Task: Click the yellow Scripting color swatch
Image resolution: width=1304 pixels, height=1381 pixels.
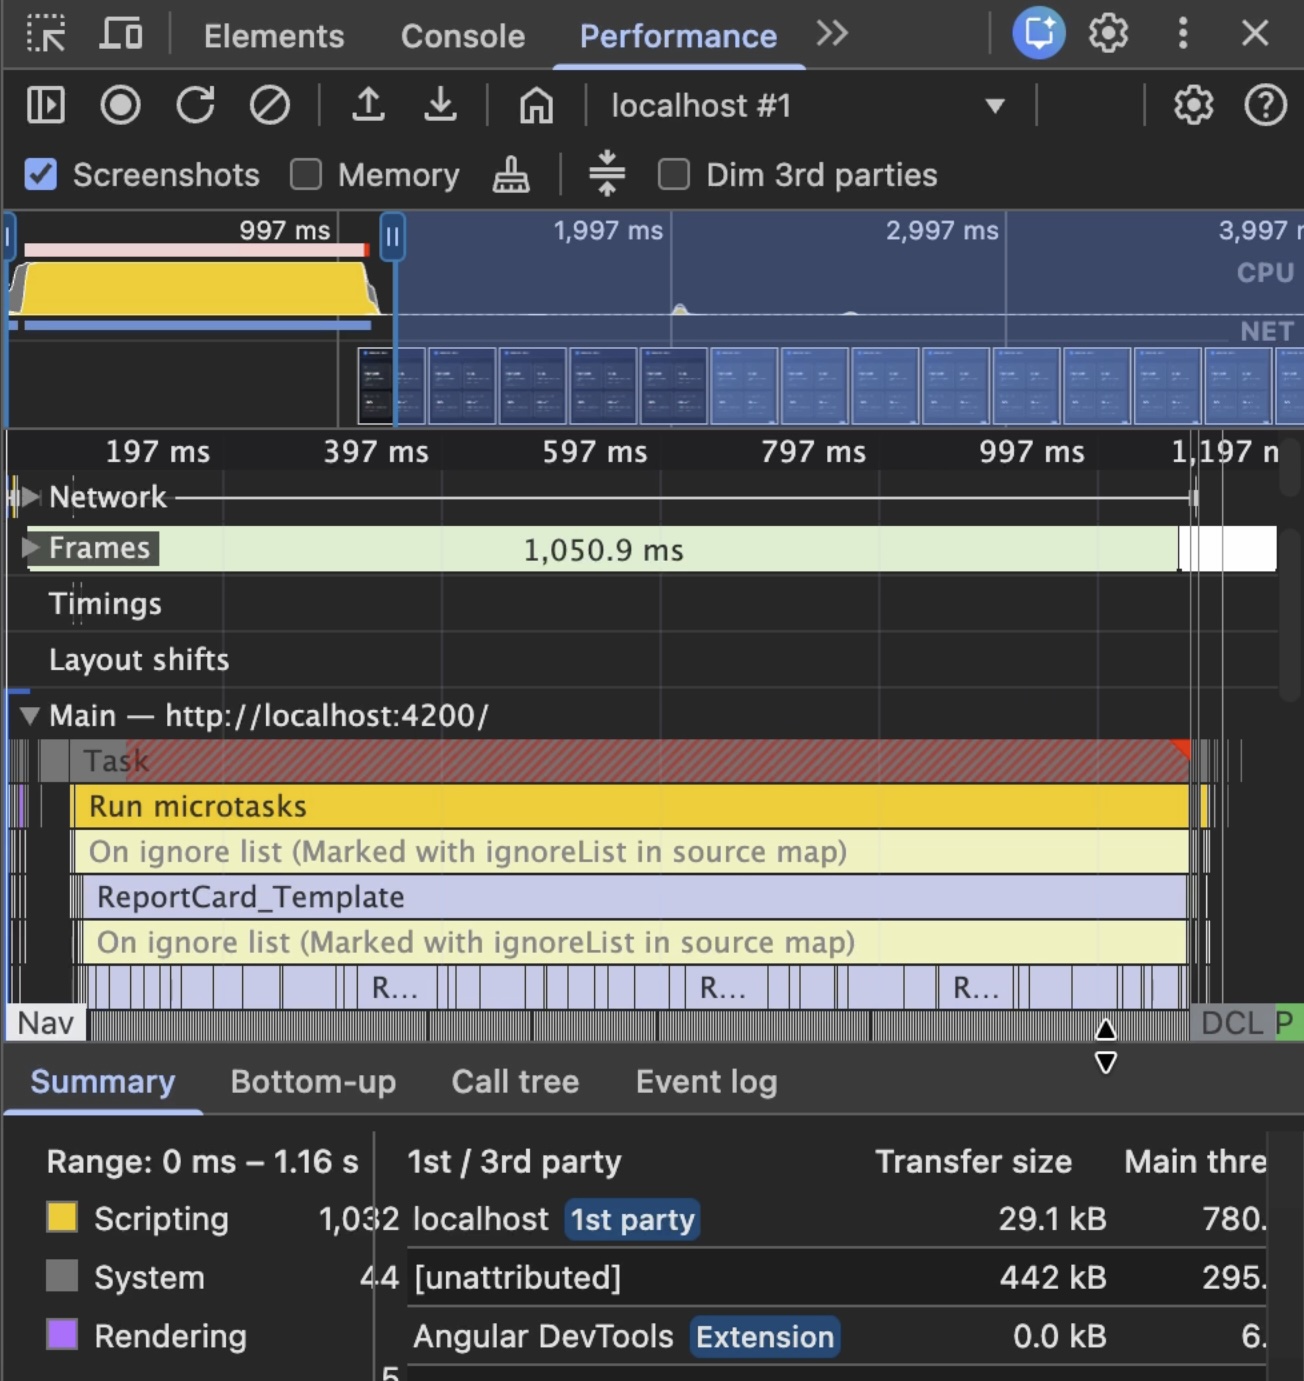Action: 62,1217
